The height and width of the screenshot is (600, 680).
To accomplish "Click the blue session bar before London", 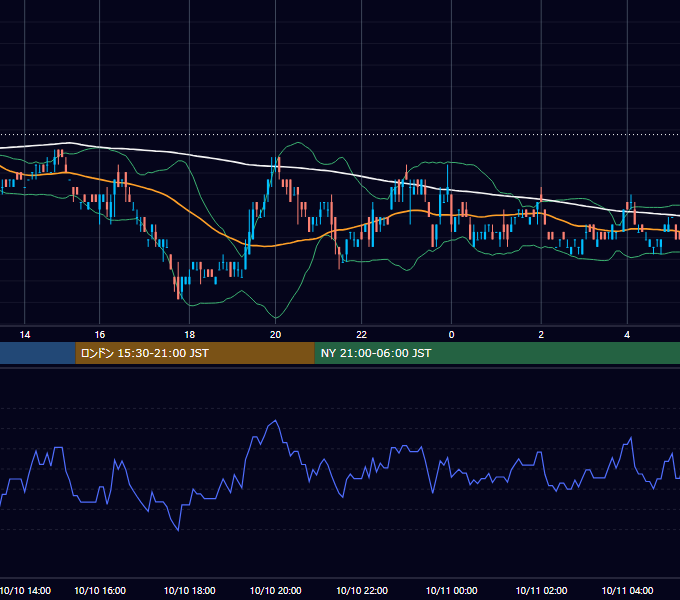I will (x=38, y=353).
